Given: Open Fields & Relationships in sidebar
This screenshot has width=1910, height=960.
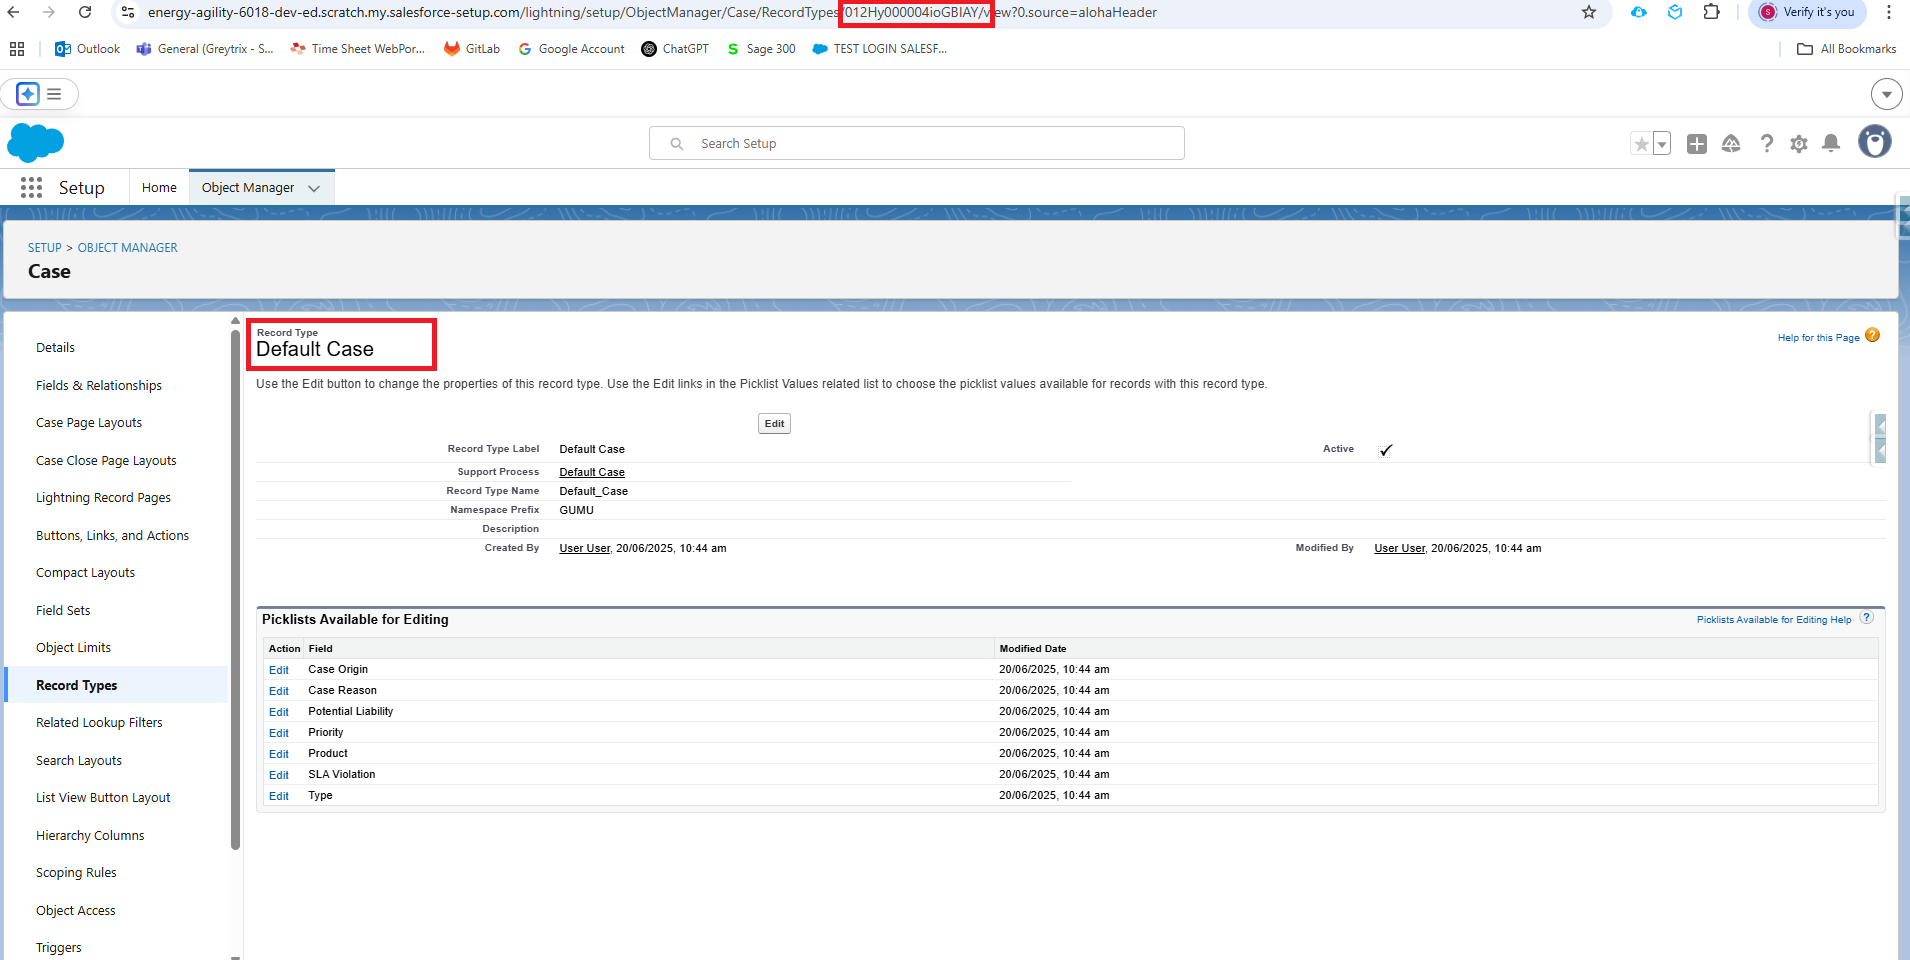Looking at the screenshot, I should pyautogui.click(x=99, y=385).
